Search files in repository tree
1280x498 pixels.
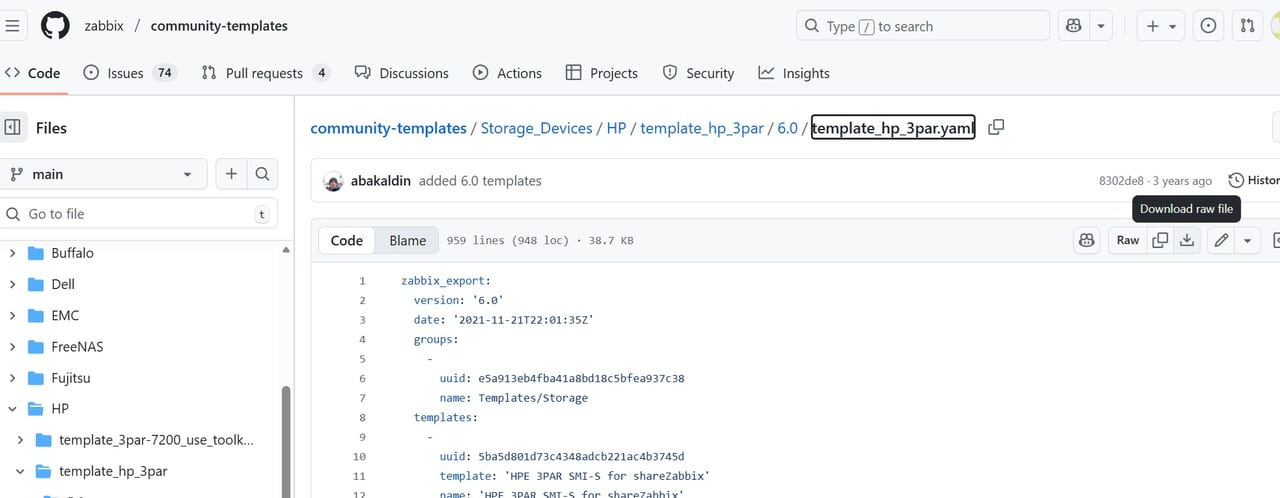(x=262, y=174)
